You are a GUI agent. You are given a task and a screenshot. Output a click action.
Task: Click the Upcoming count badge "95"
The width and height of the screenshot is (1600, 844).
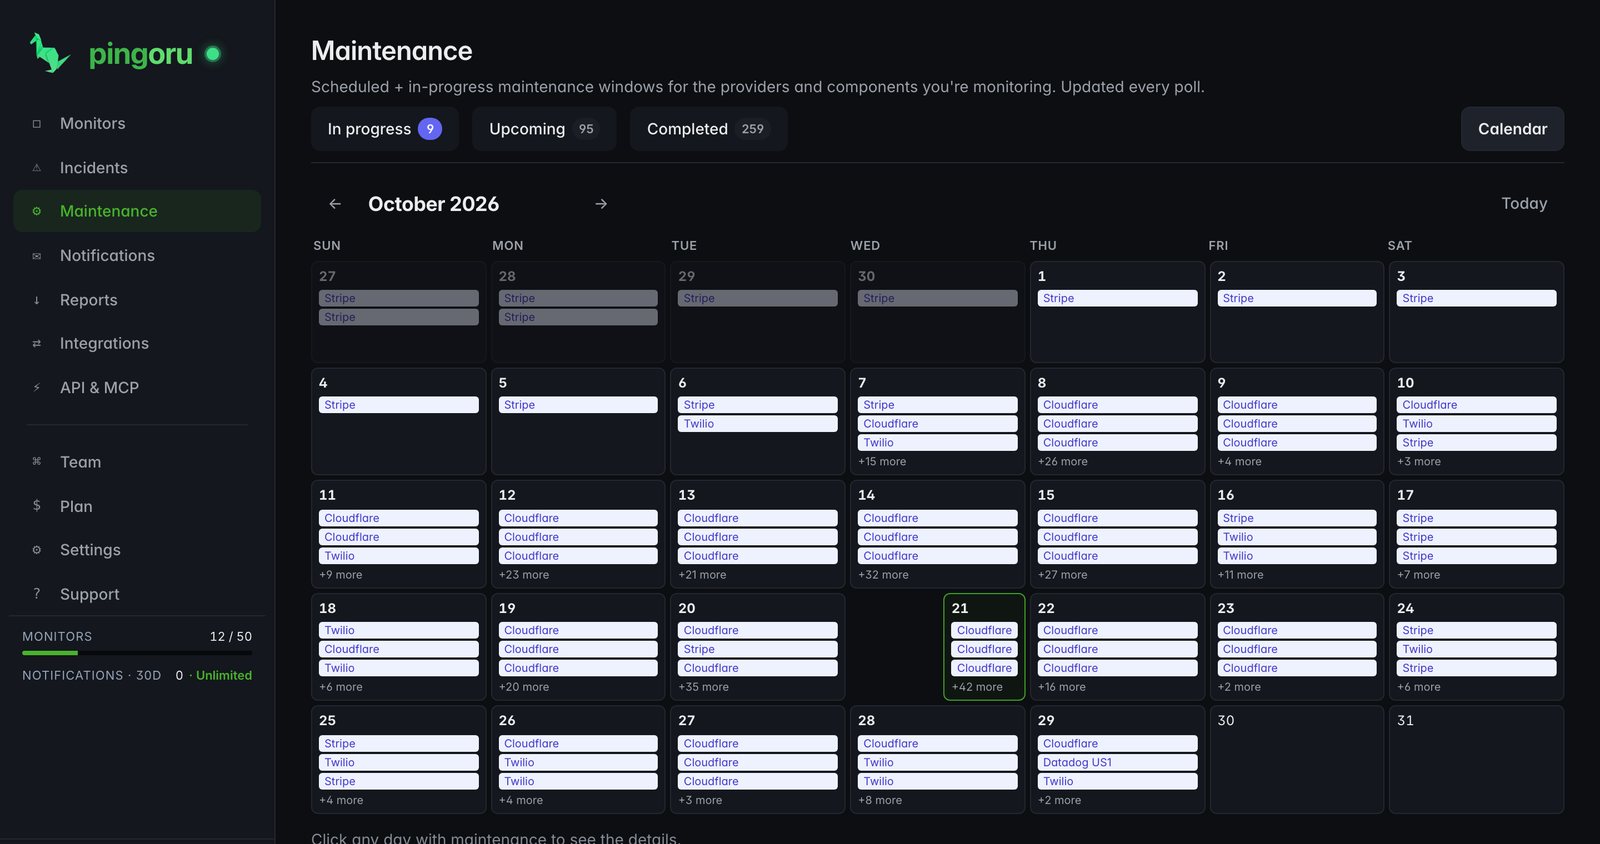[586, 129]
